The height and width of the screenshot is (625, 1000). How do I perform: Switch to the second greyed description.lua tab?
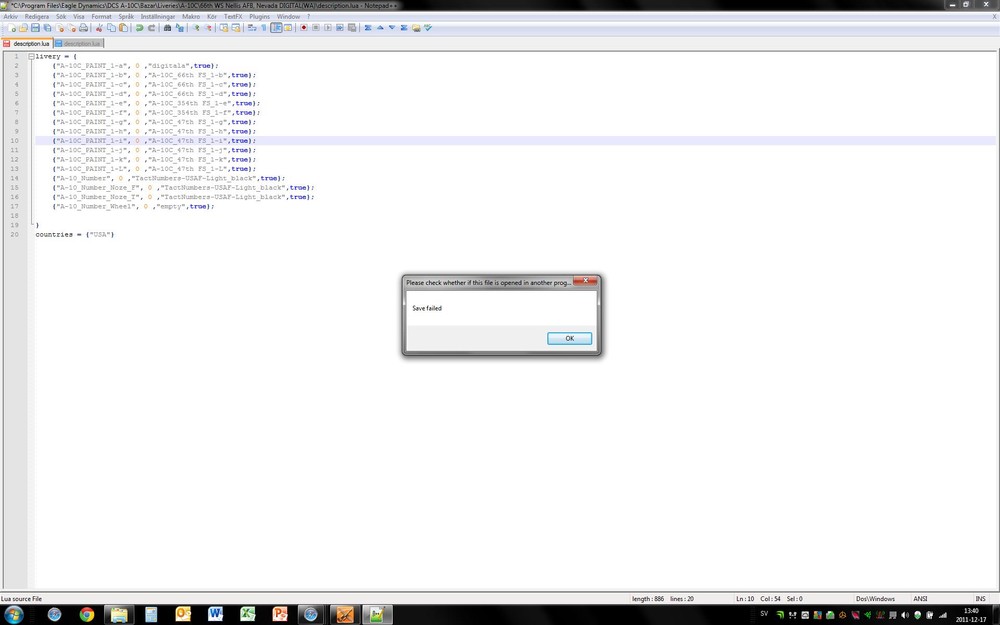[x=78, y=43]
